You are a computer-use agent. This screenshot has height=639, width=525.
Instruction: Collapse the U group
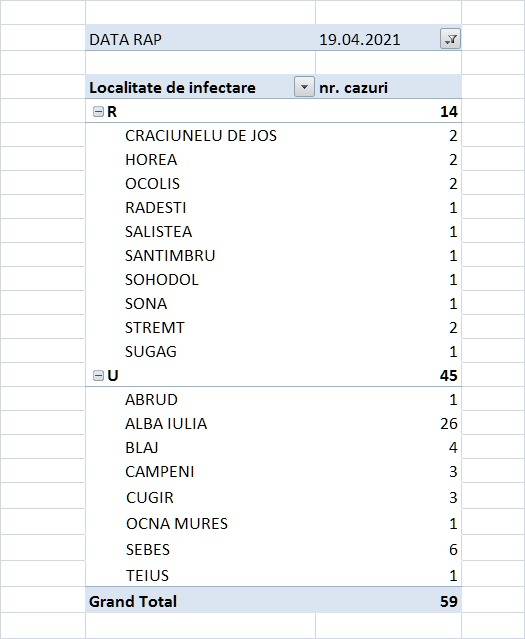tap(98, 375)
